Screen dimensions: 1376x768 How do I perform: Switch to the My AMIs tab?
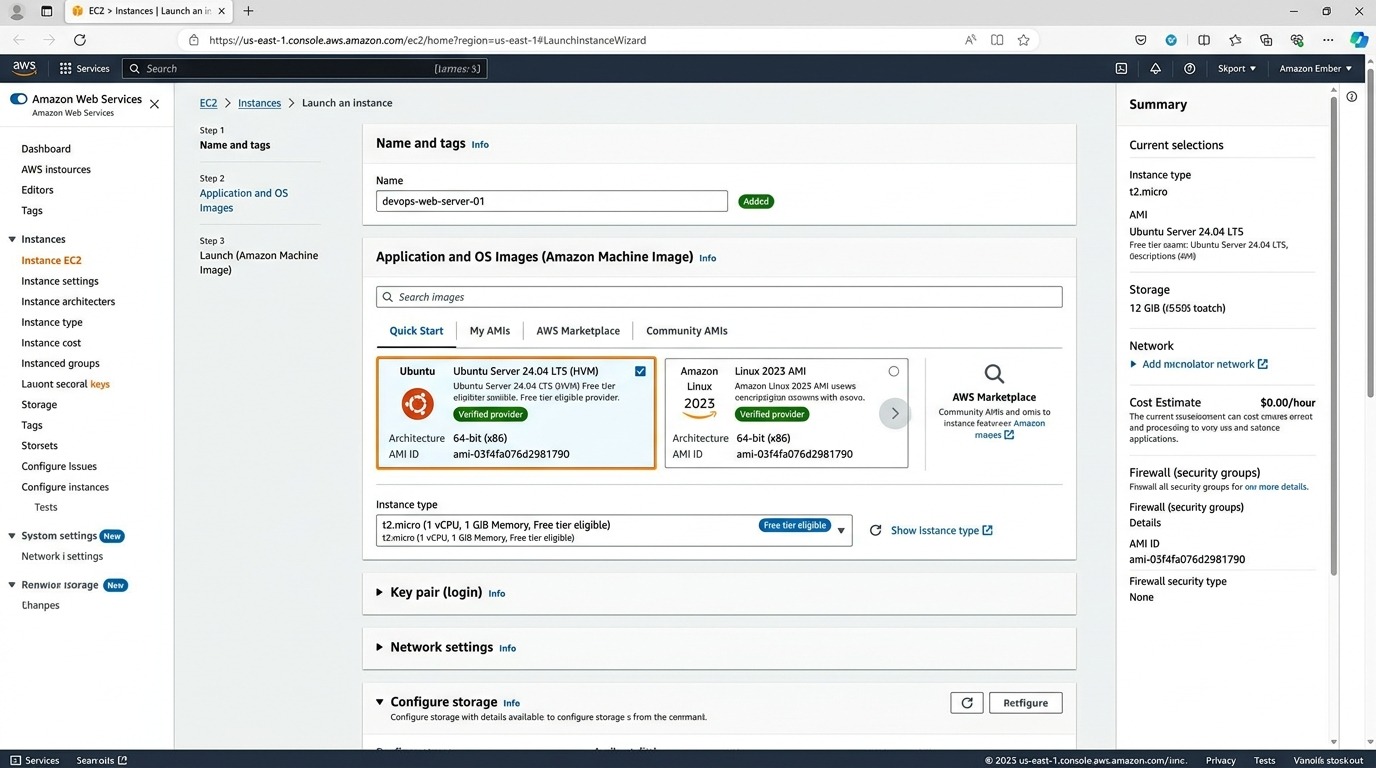pyautogui.click(x=490, y=331)
